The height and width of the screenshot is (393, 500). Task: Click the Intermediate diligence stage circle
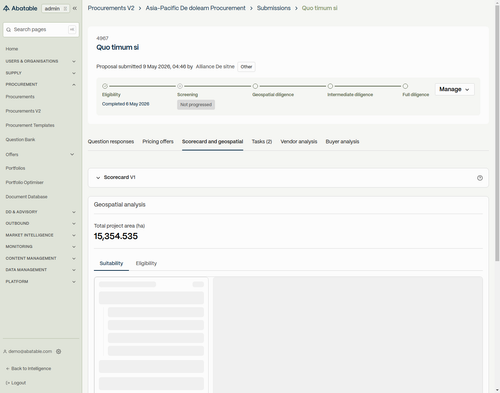(330, 86)
